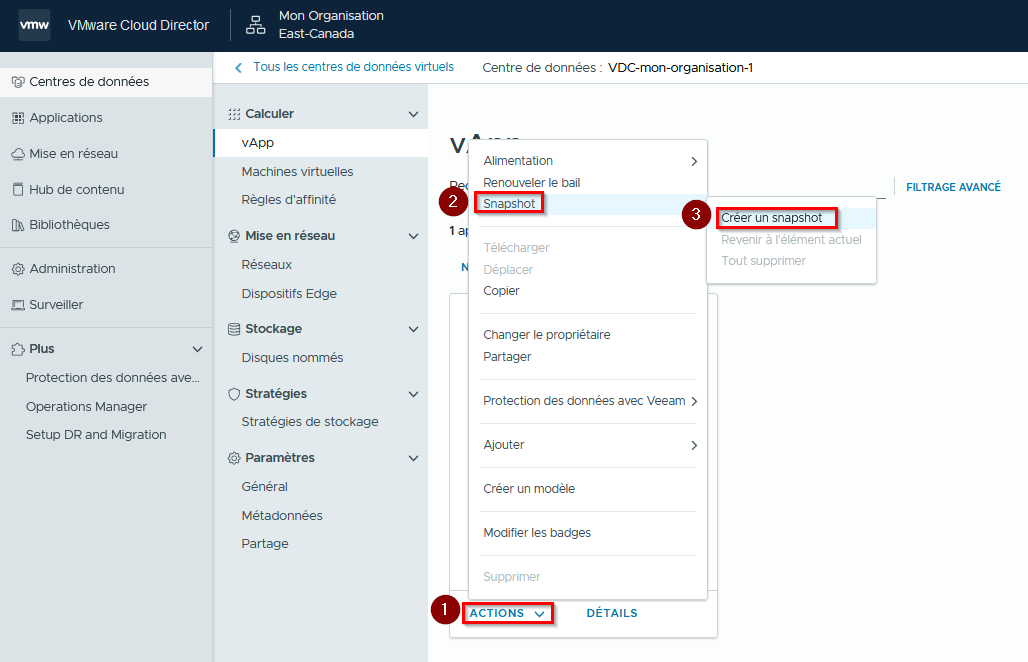Expand the Alimentation submenu arrow
The image size is (1028, 662).
694,161
